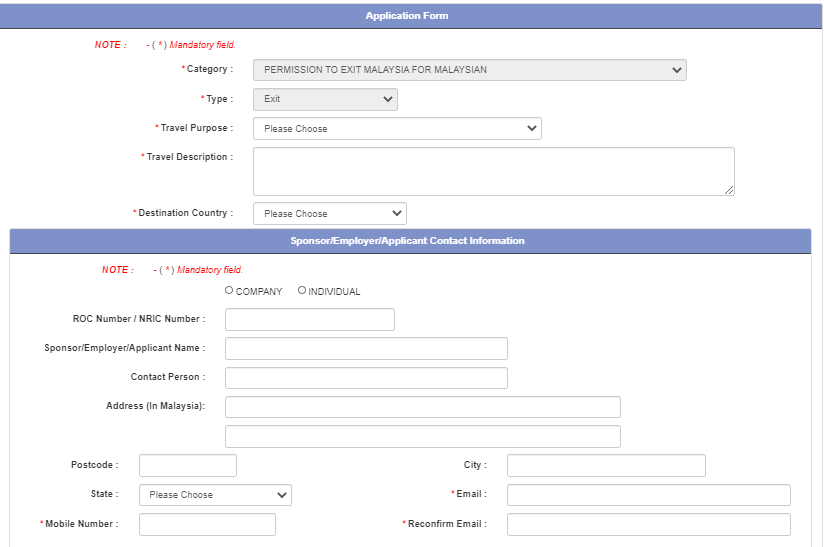Open the Destination Country dropdown
Viewport: 824px width, 547px height.
330,213
